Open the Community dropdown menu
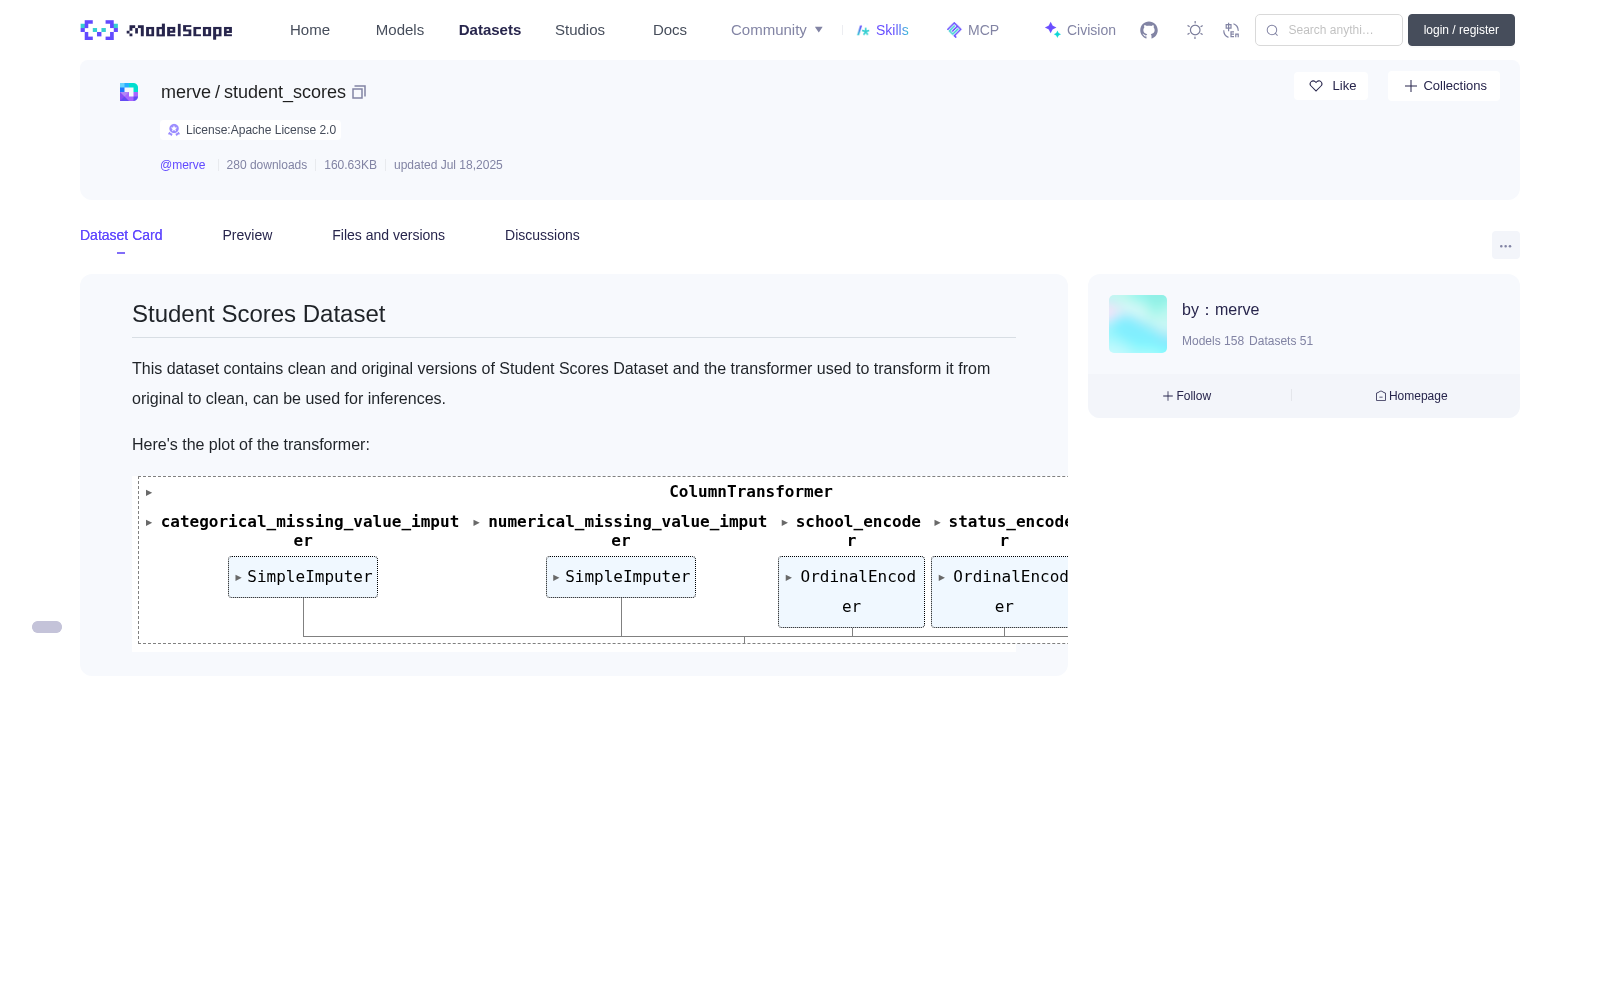Viewport: 1600px width, 1000px height. coord(777,30)
